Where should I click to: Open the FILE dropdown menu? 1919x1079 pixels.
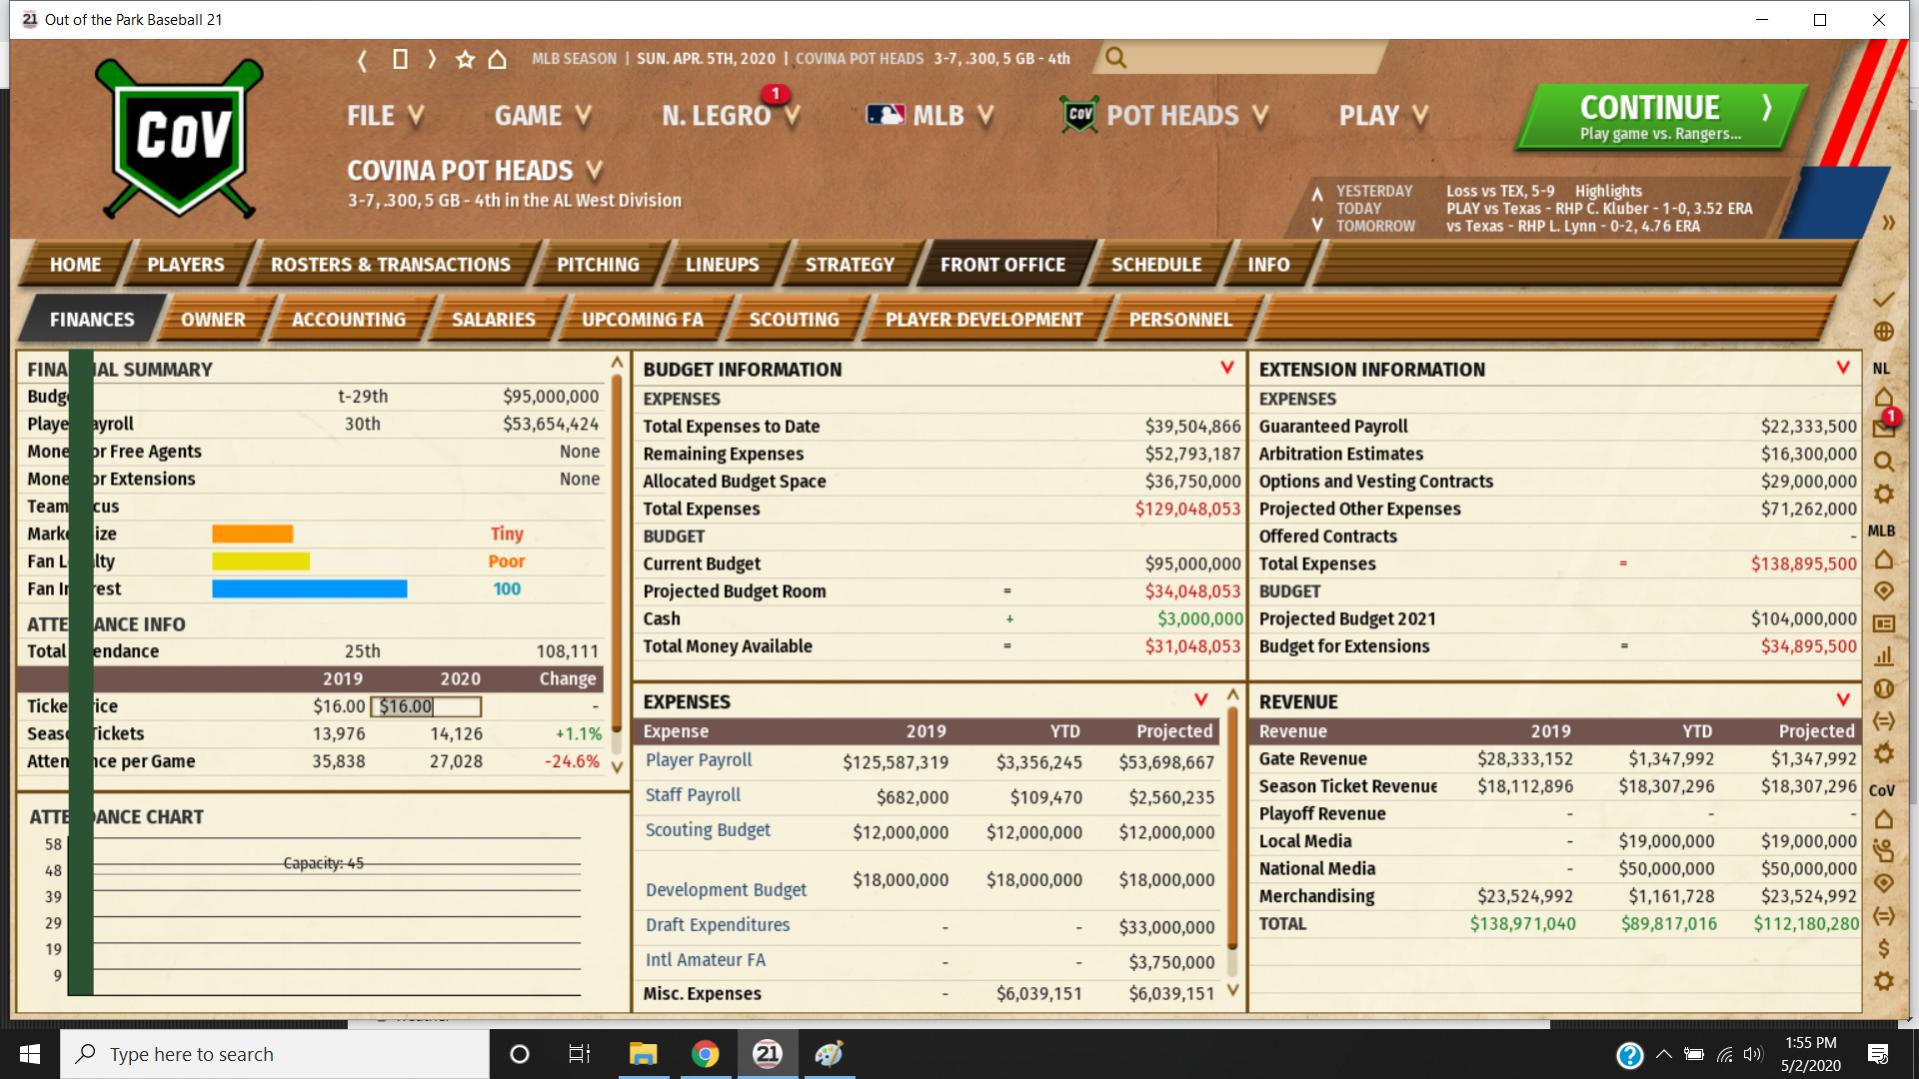(x=385, y=116)
